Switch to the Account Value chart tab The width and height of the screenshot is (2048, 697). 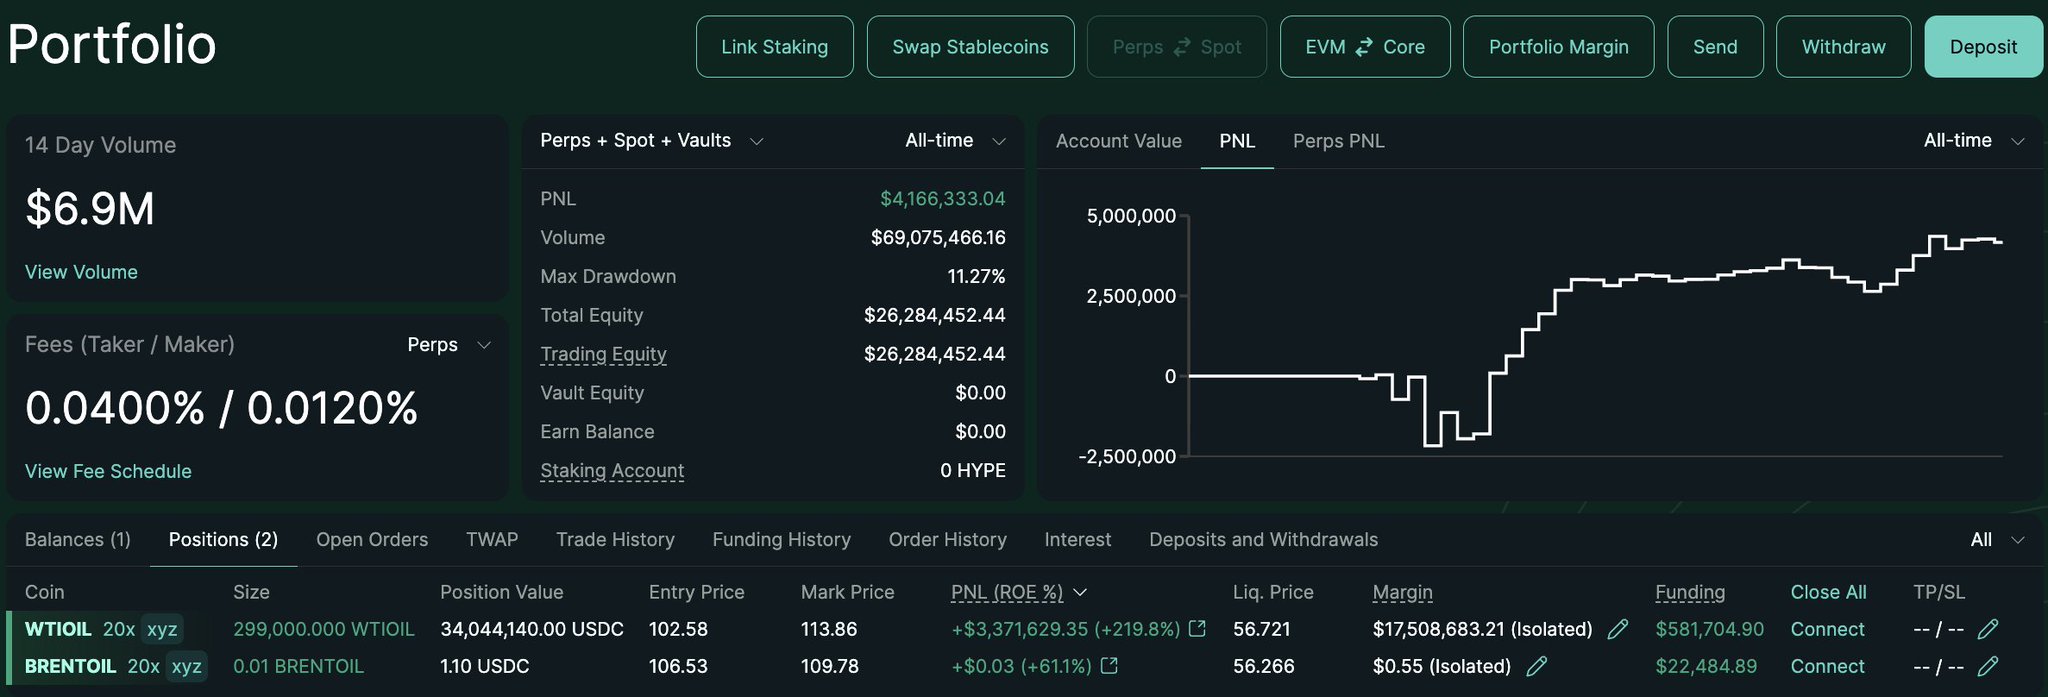pos(1118,141)
